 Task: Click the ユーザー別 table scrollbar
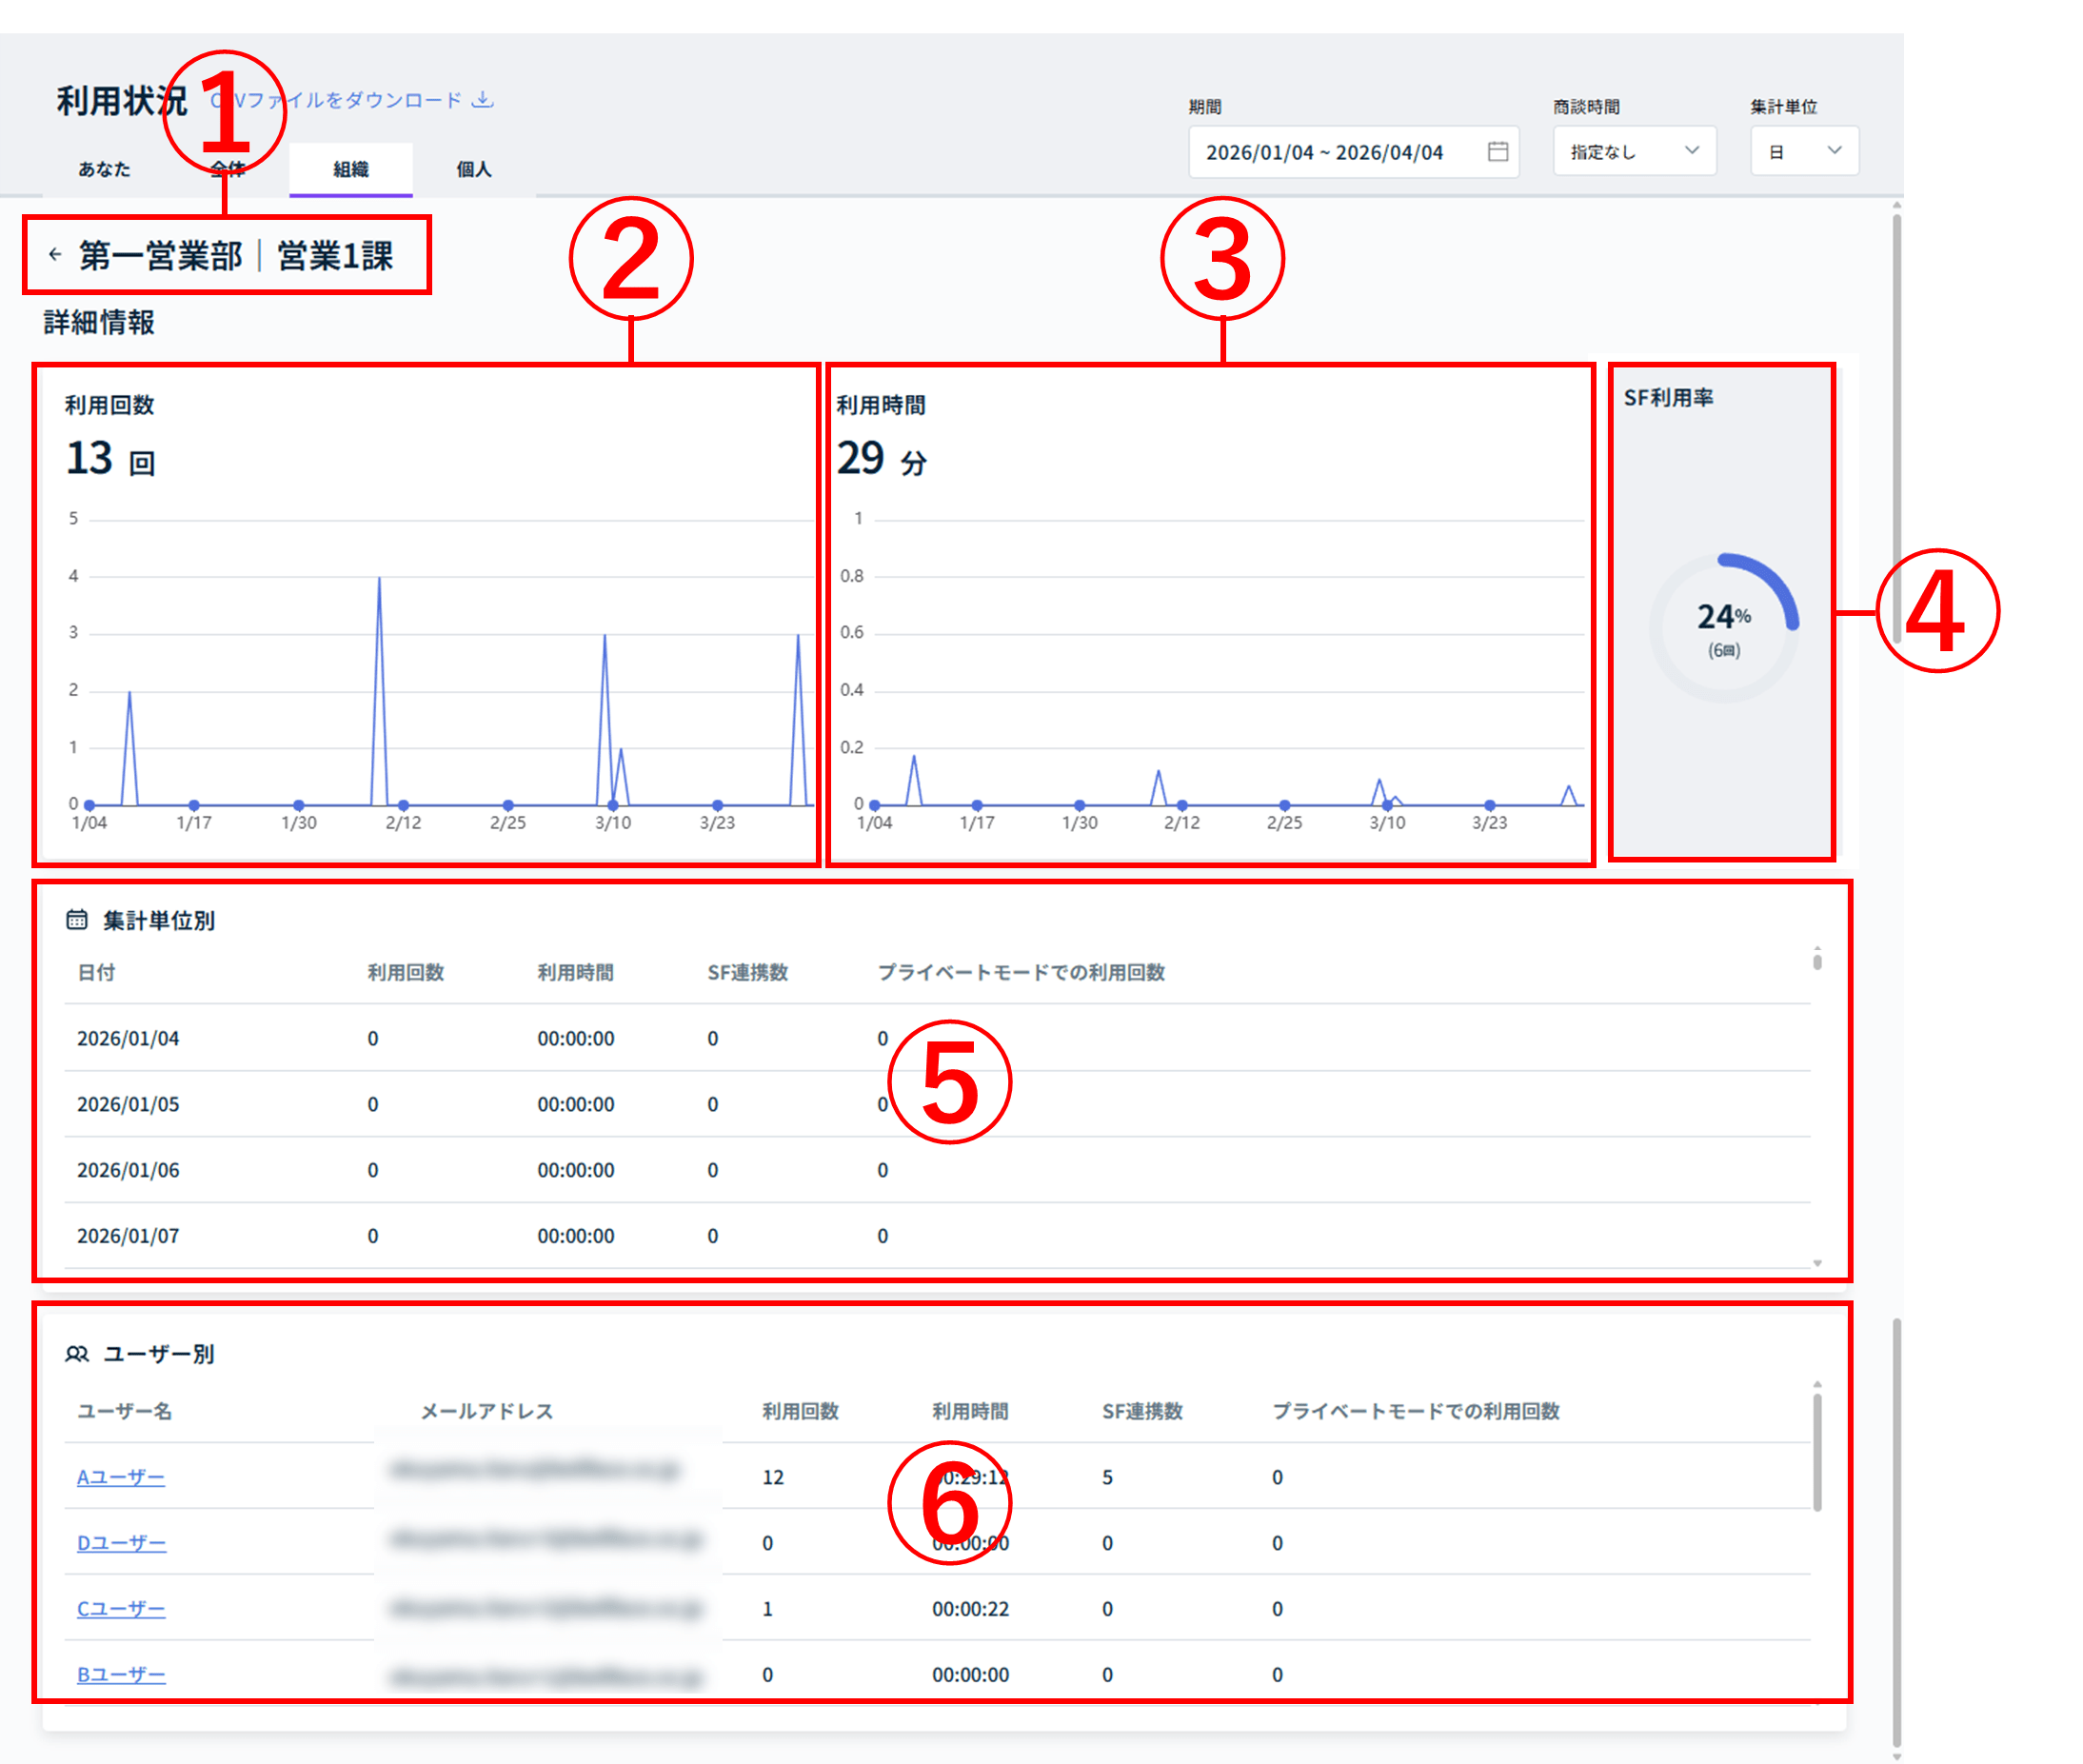click(x=1817, y=1450)
